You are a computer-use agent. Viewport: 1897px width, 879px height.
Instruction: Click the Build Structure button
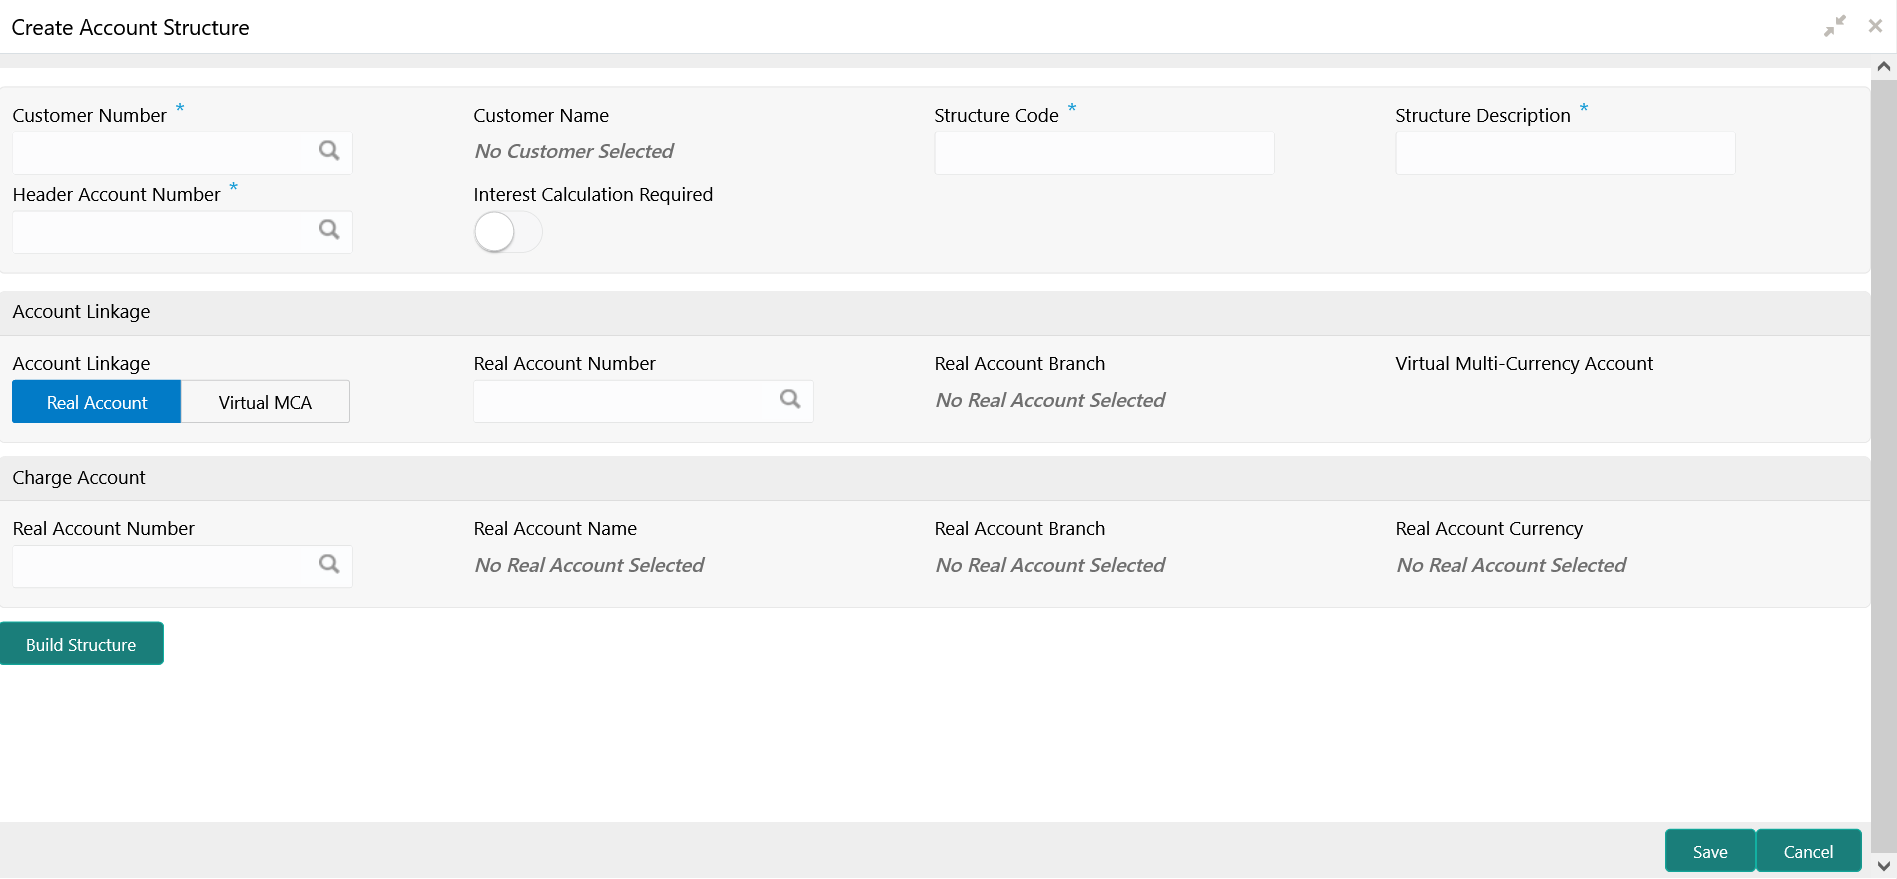(82, 644)
